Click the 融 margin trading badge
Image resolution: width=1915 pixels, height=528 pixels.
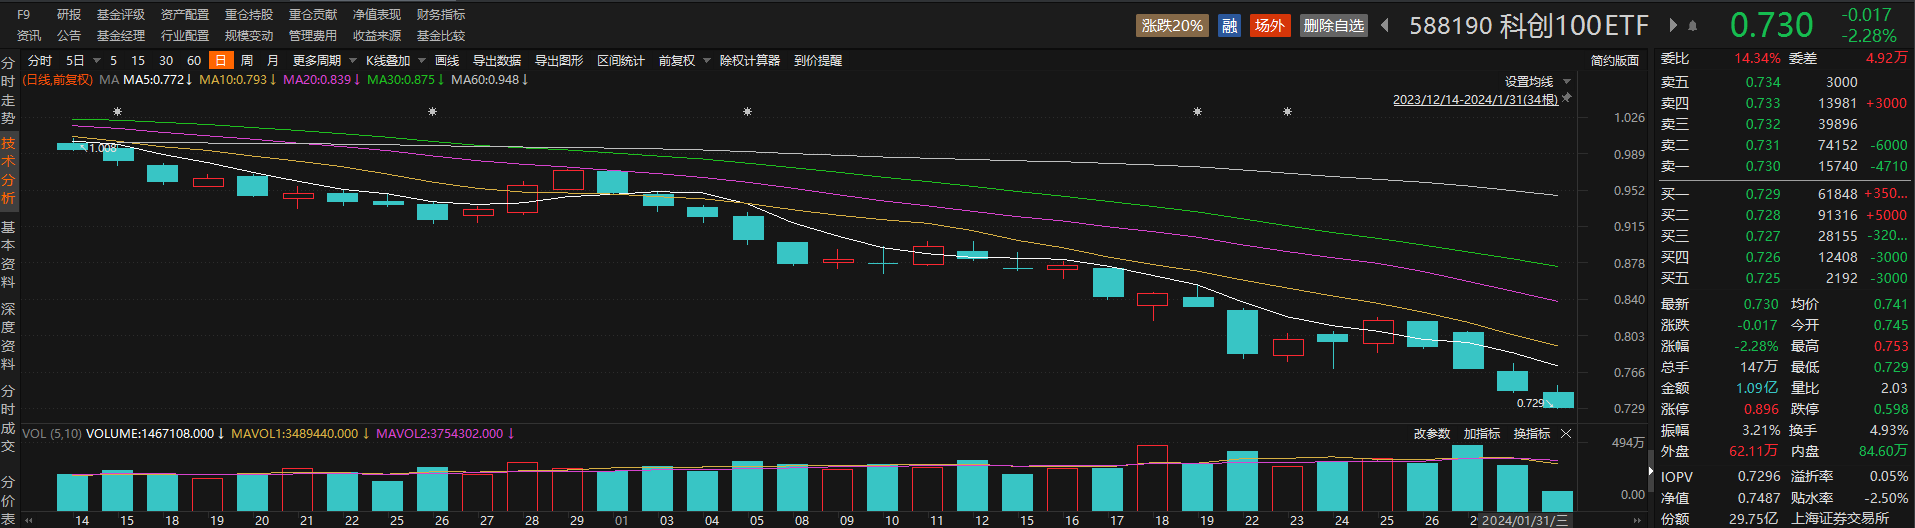click(1230, 25)
